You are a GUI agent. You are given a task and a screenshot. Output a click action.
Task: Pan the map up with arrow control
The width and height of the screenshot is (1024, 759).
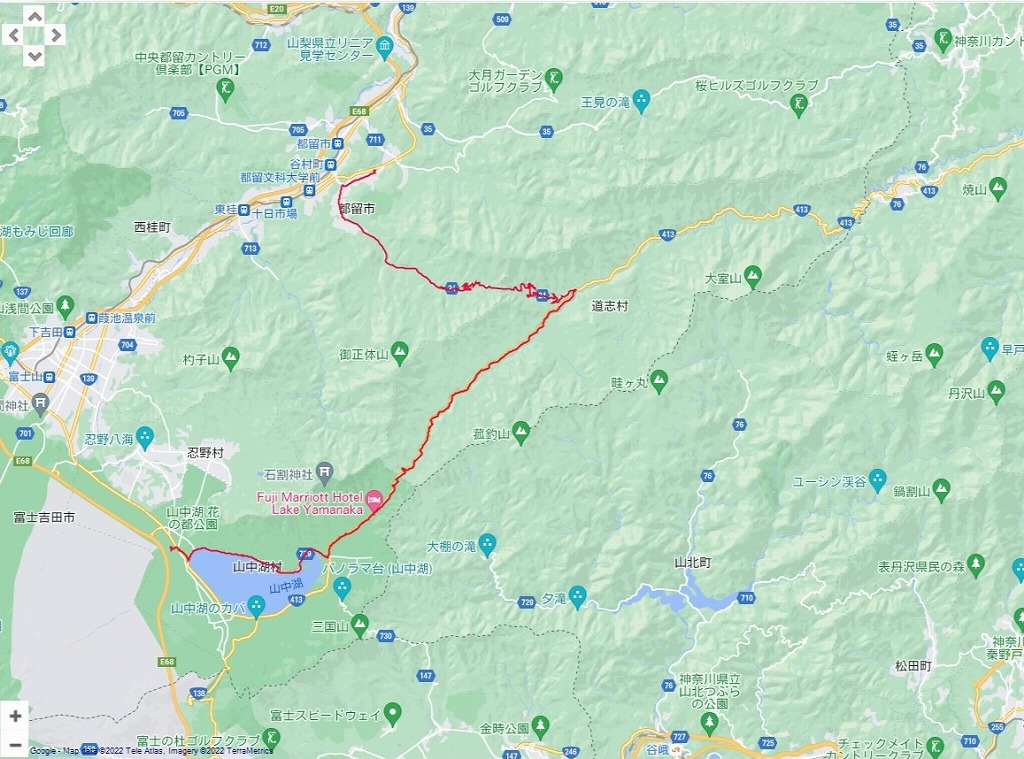[35, 16]
